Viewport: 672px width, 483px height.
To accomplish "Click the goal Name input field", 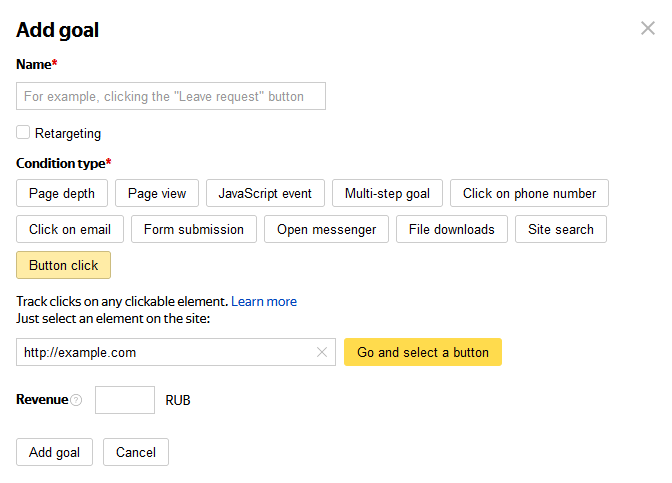I will 171,96.
